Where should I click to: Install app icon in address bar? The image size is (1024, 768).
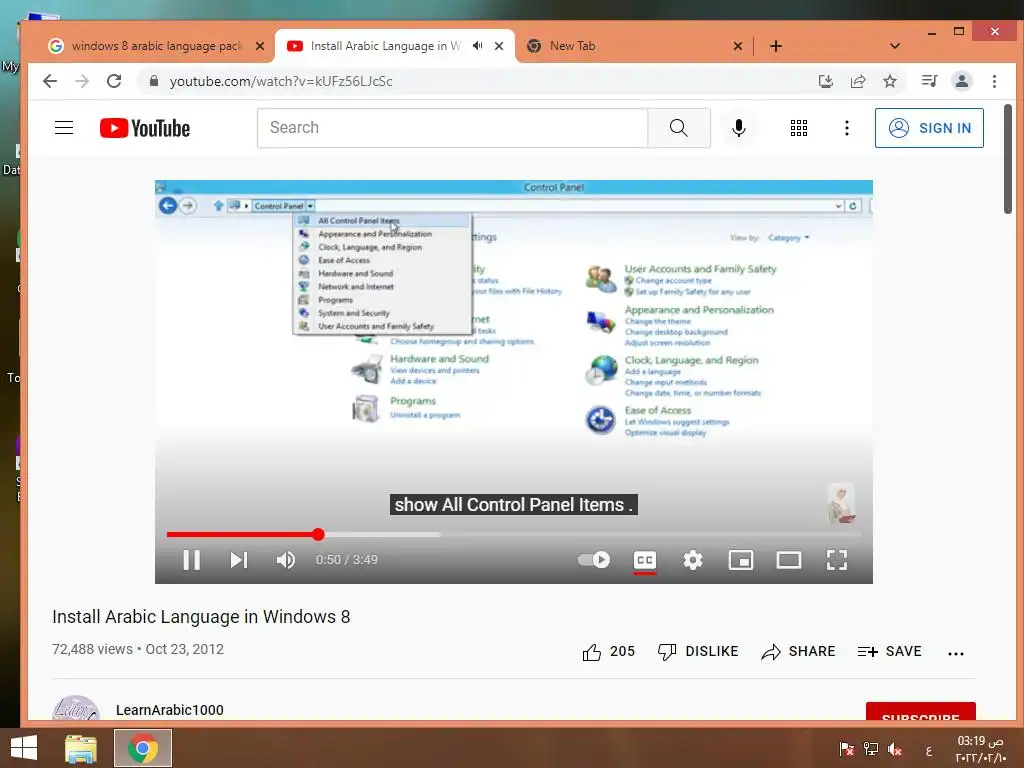tap(825, 81)
